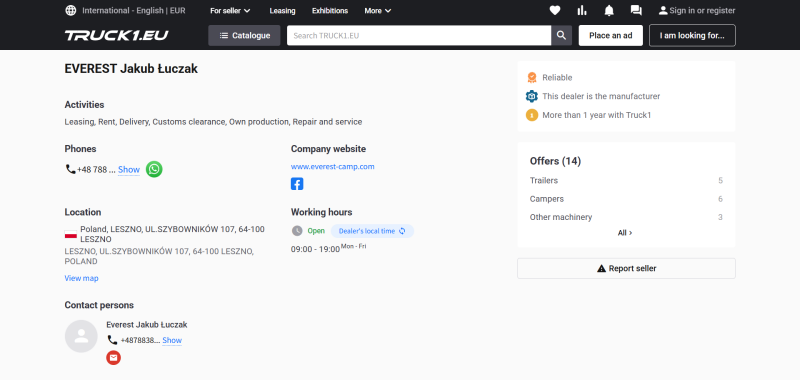800x380 pixels.
Task: Click the Open status text
Action: pos(316,231)
